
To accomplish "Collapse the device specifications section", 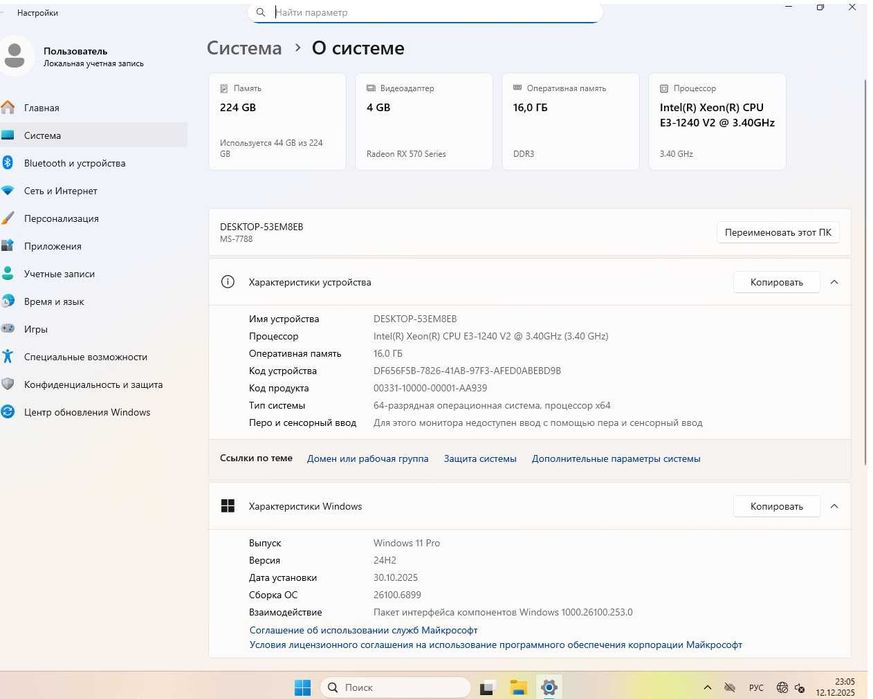I will pos(834,282).
